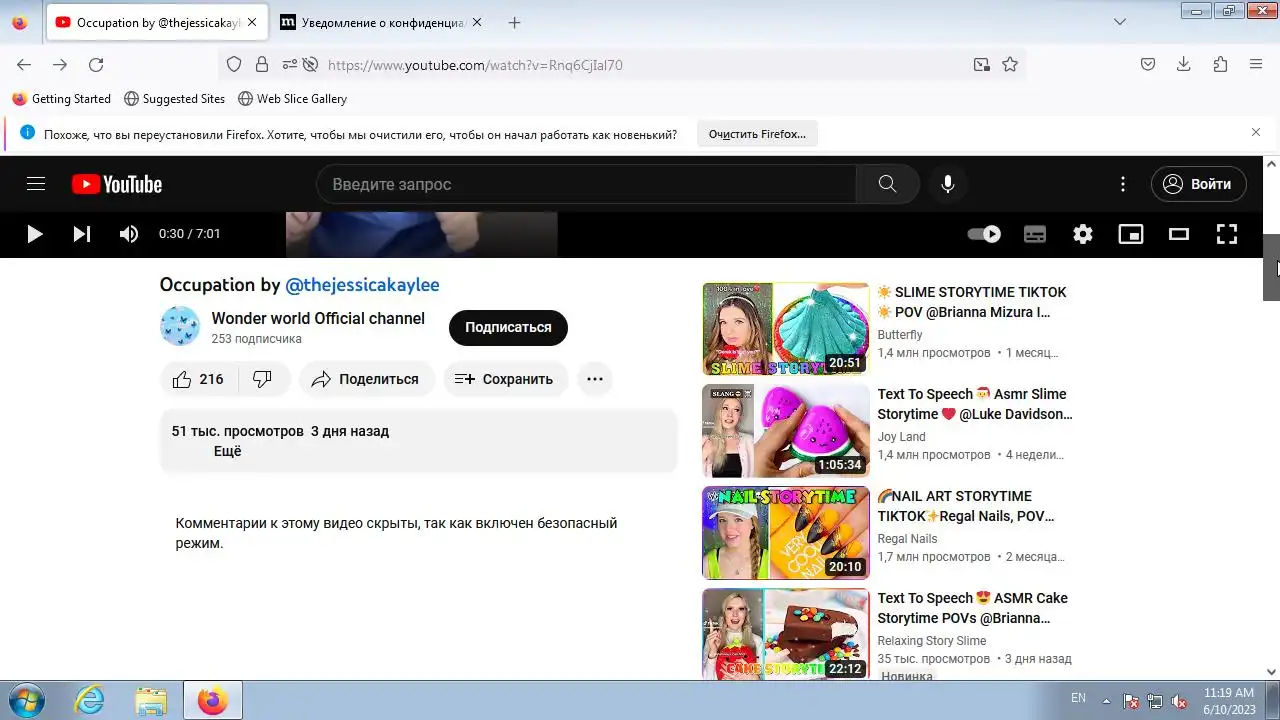
Task: Open YouTube settings three-dot menu
Action: click(x=1123, y=184)
